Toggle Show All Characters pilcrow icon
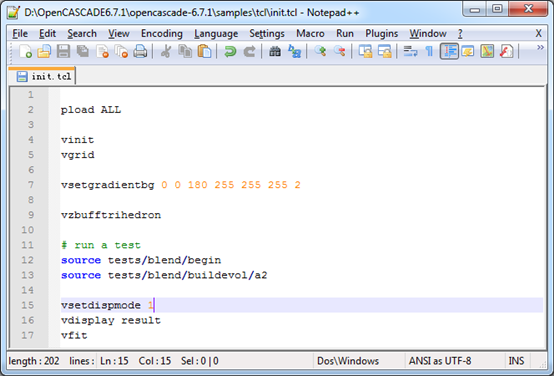This screenshot has height=376, width=554. (x=429, y=51)
